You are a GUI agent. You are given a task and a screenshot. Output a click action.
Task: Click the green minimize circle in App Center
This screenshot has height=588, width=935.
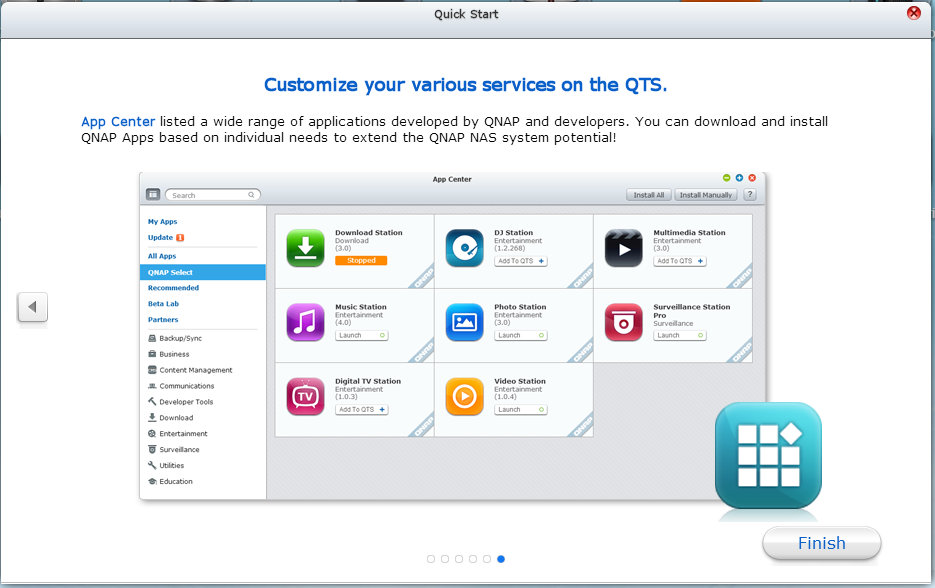pyautogui.click(x=726, y=178)
